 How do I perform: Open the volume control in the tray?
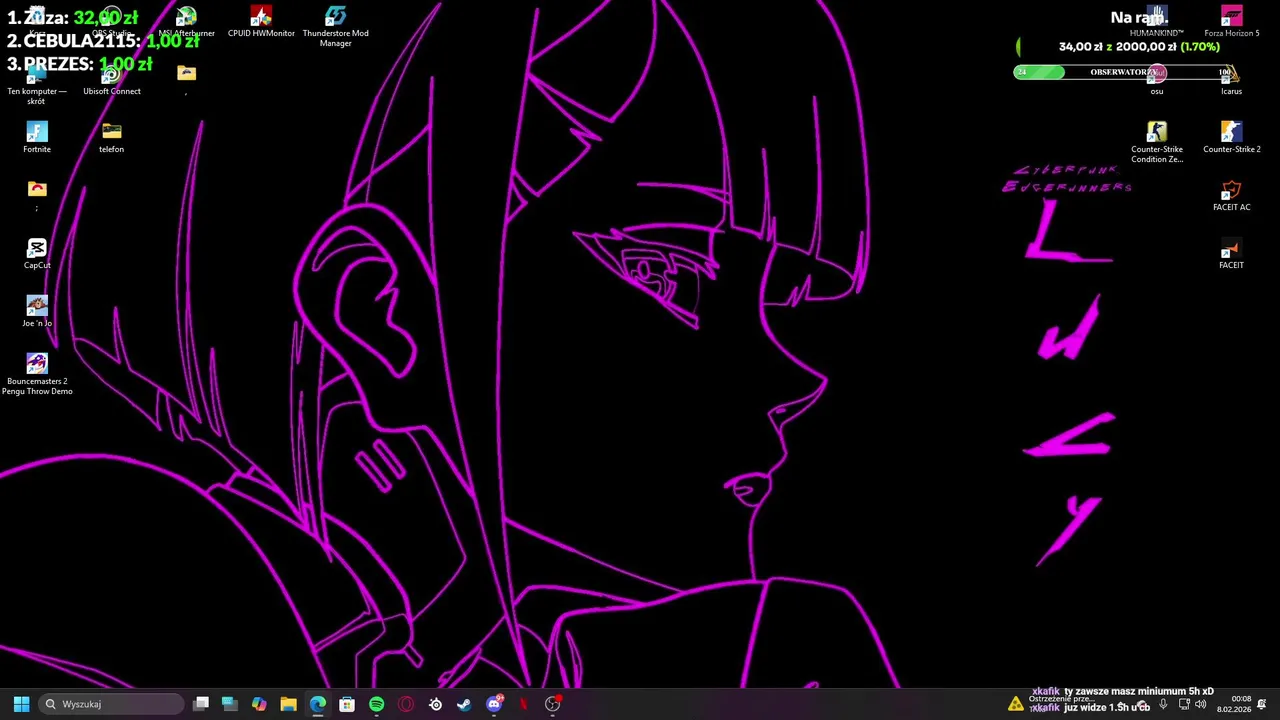pyautogui.click(x=1200, y=704)
